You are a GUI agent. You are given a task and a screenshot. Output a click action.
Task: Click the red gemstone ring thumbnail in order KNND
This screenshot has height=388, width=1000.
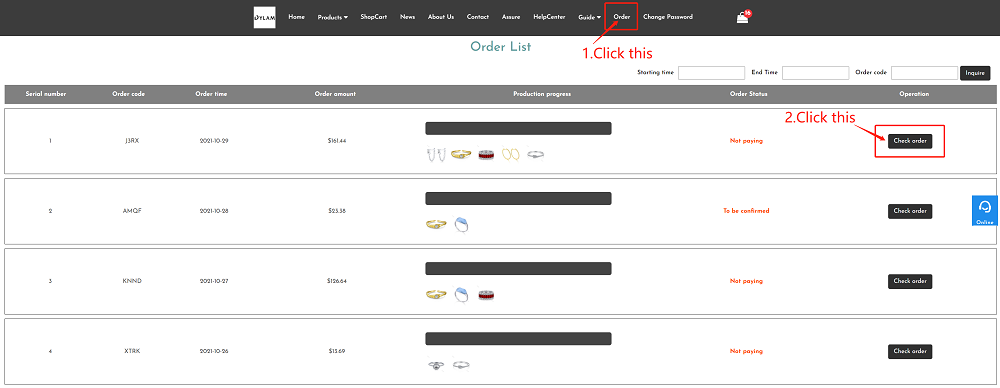(487, 295)
